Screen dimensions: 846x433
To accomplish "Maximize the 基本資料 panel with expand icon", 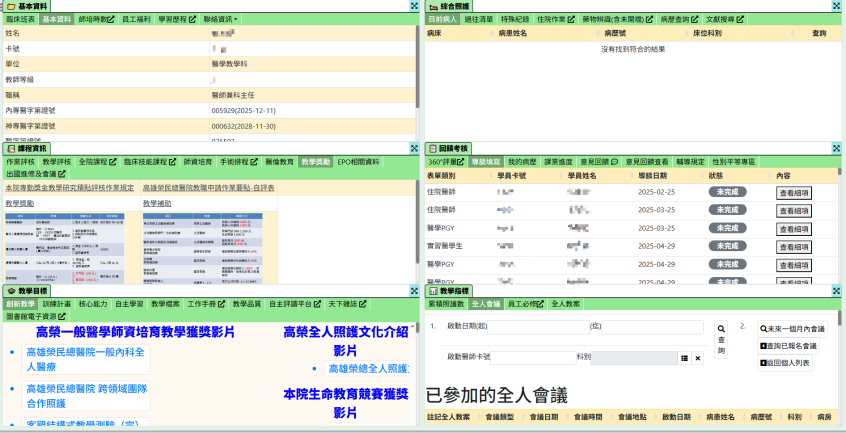I will point(414,6).
